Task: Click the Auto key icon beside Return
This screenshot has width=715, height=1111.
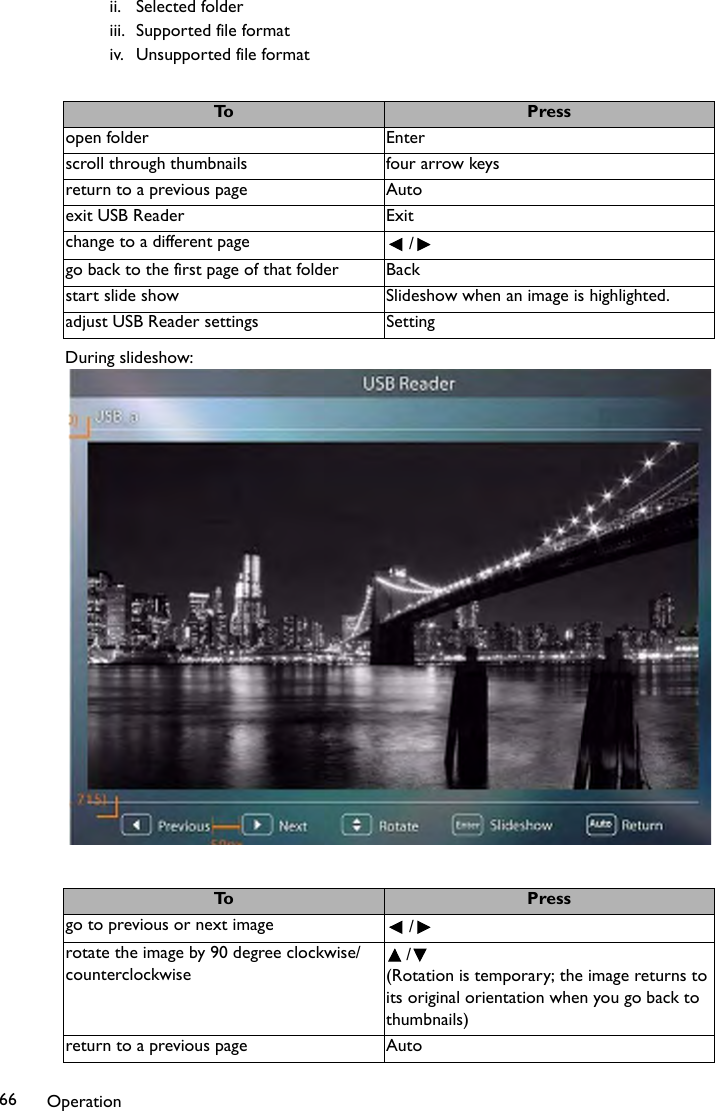Action: click(x=601, y=824)
